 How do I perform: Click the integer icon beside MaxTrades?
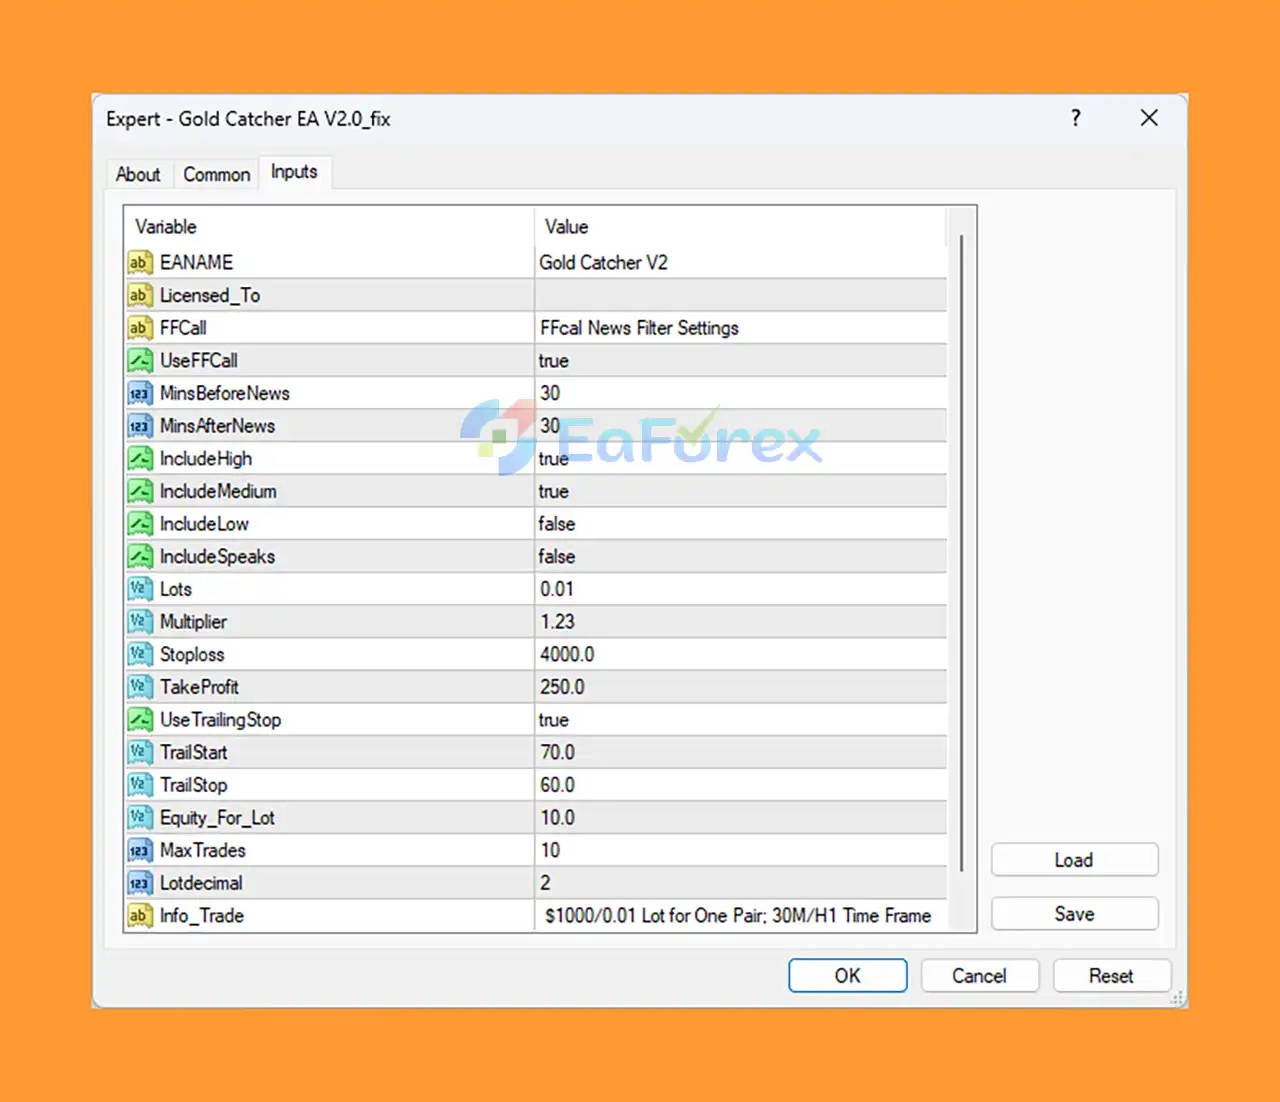coord(139,851)
